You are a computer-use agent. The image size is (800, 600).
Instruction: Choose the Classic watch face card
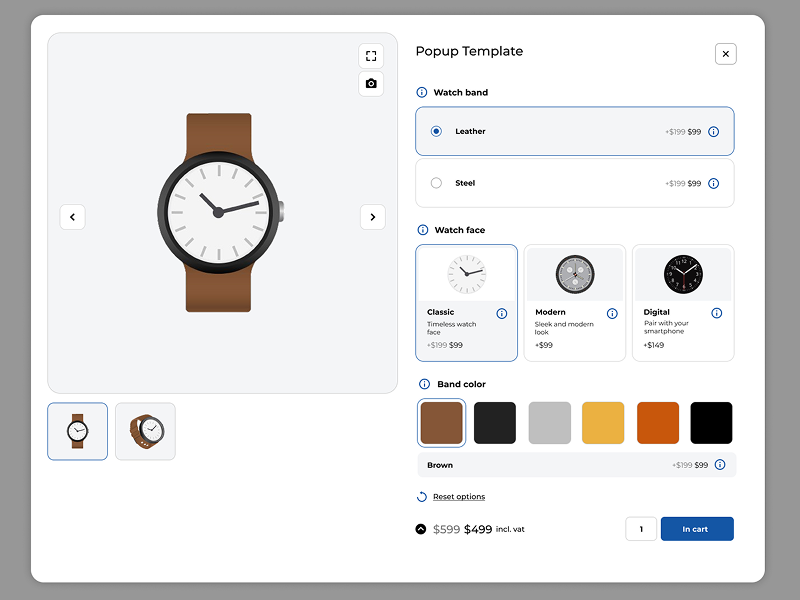point(466,303)
